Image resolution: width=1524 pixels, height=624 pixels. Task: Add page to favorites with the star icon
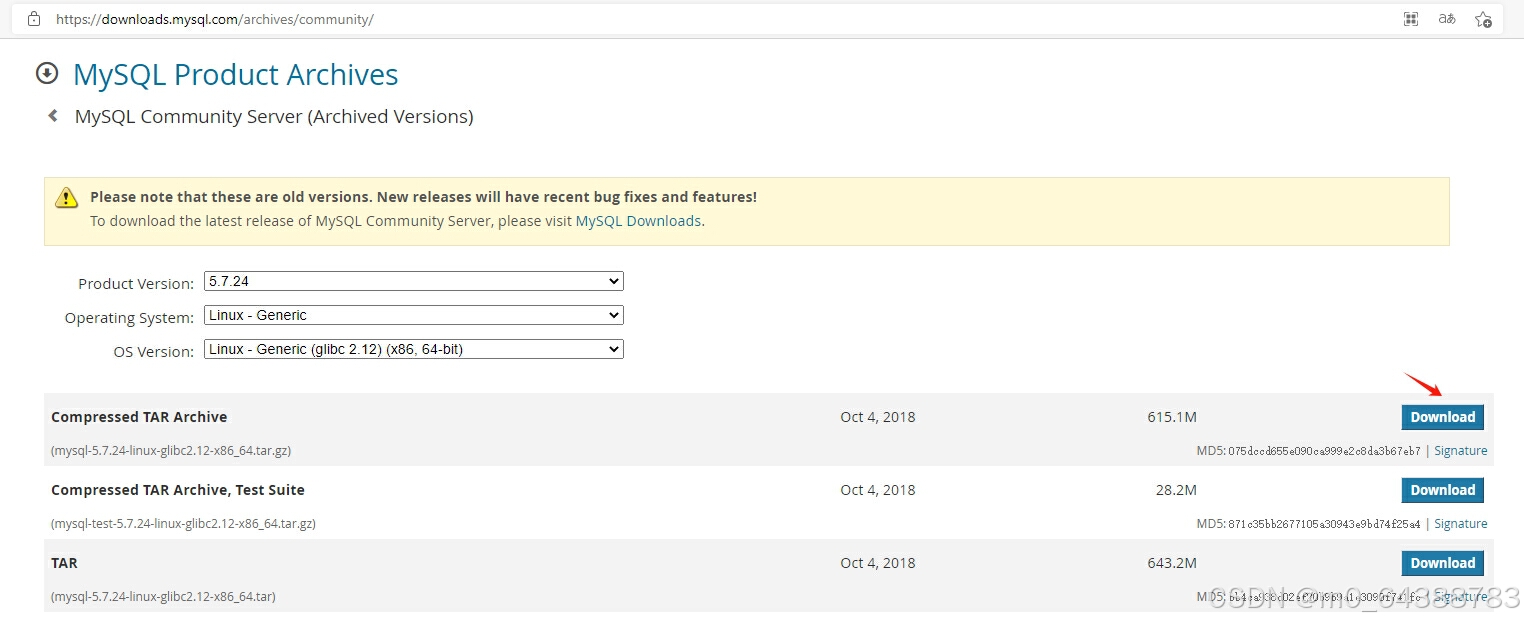(x=1483, y=19)
